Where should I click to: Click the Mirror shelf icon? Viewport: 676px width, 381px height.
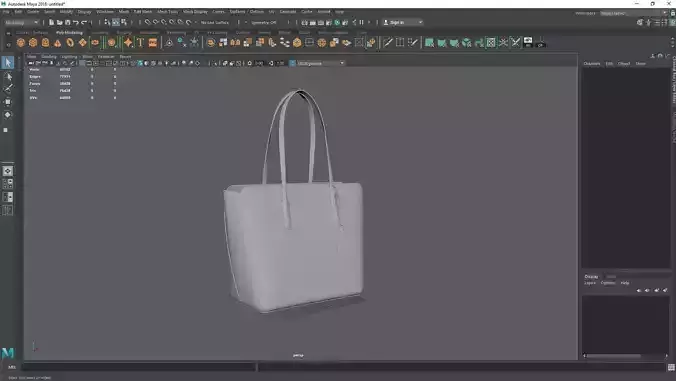click(235, 42)
